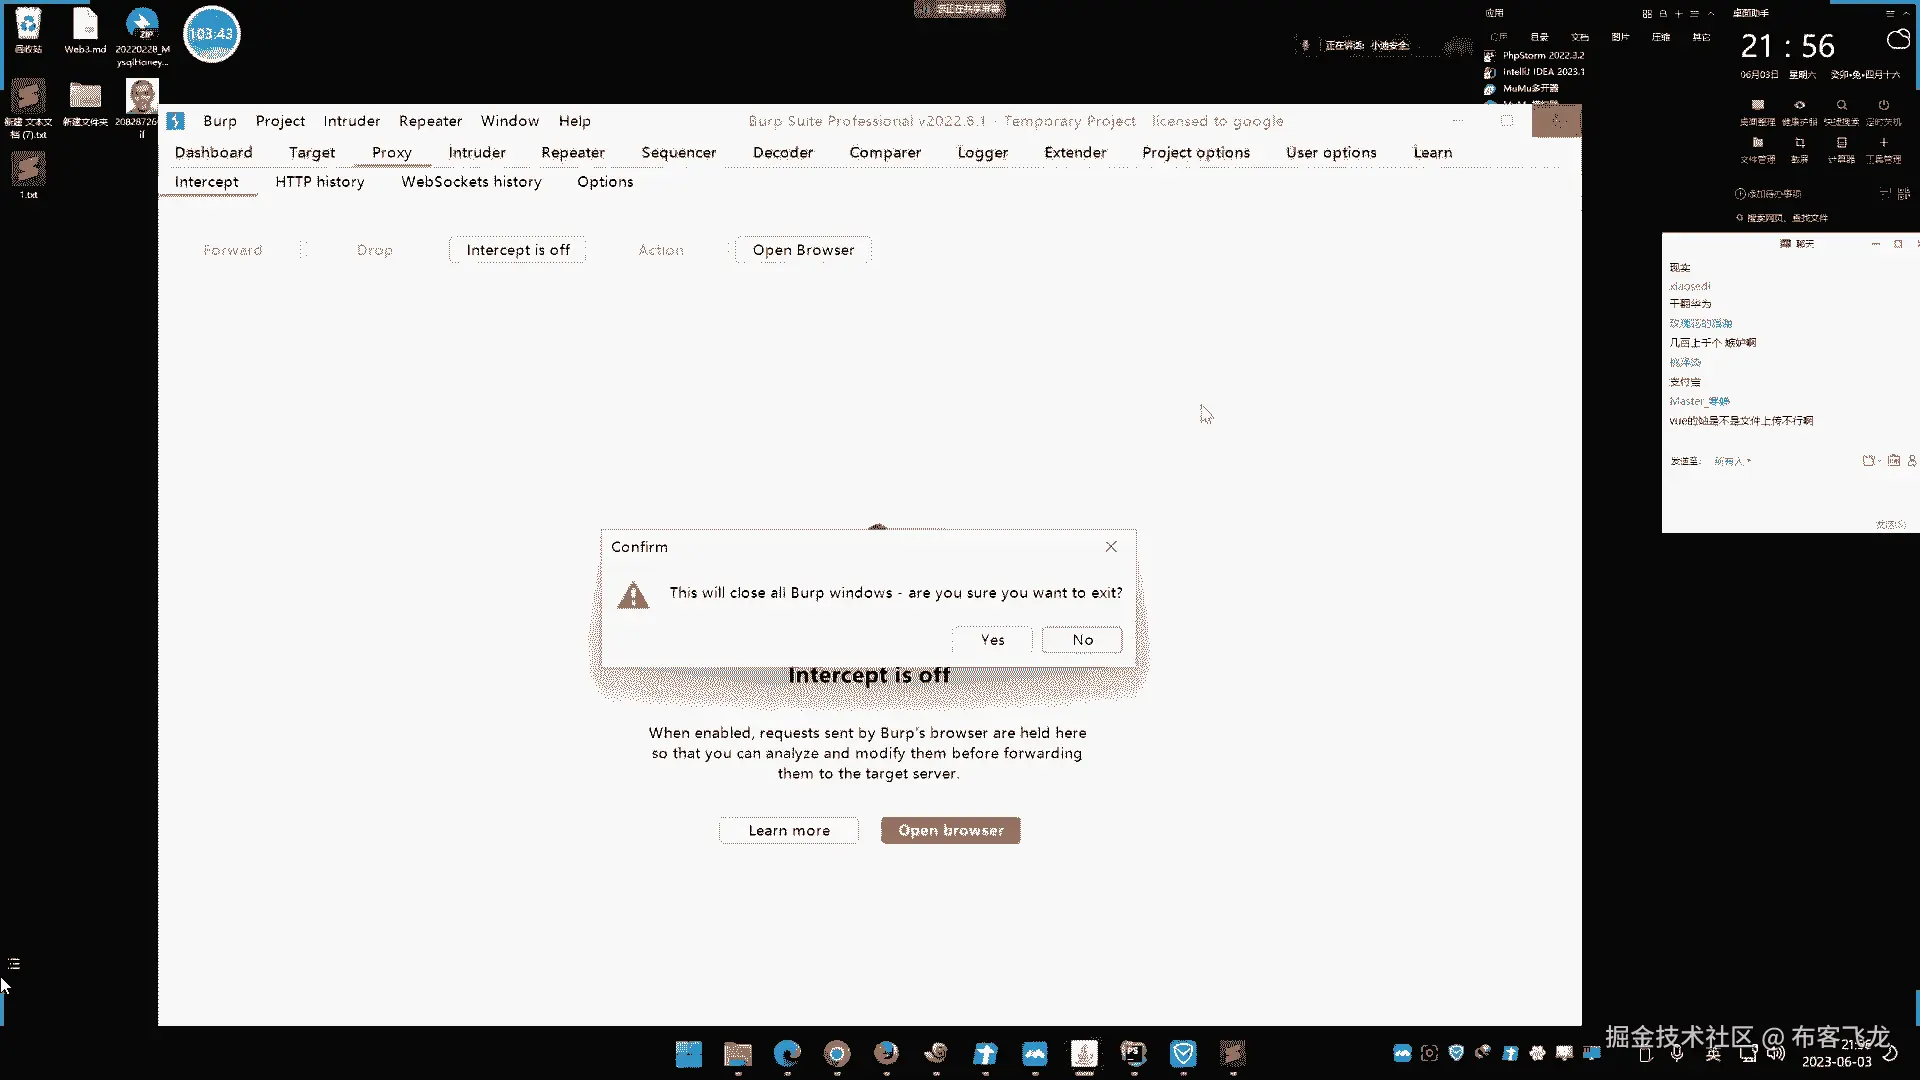Open the Recycle Bin desktop icon
Screen dimensions: 1920x1080
click(x=28, y=24)
